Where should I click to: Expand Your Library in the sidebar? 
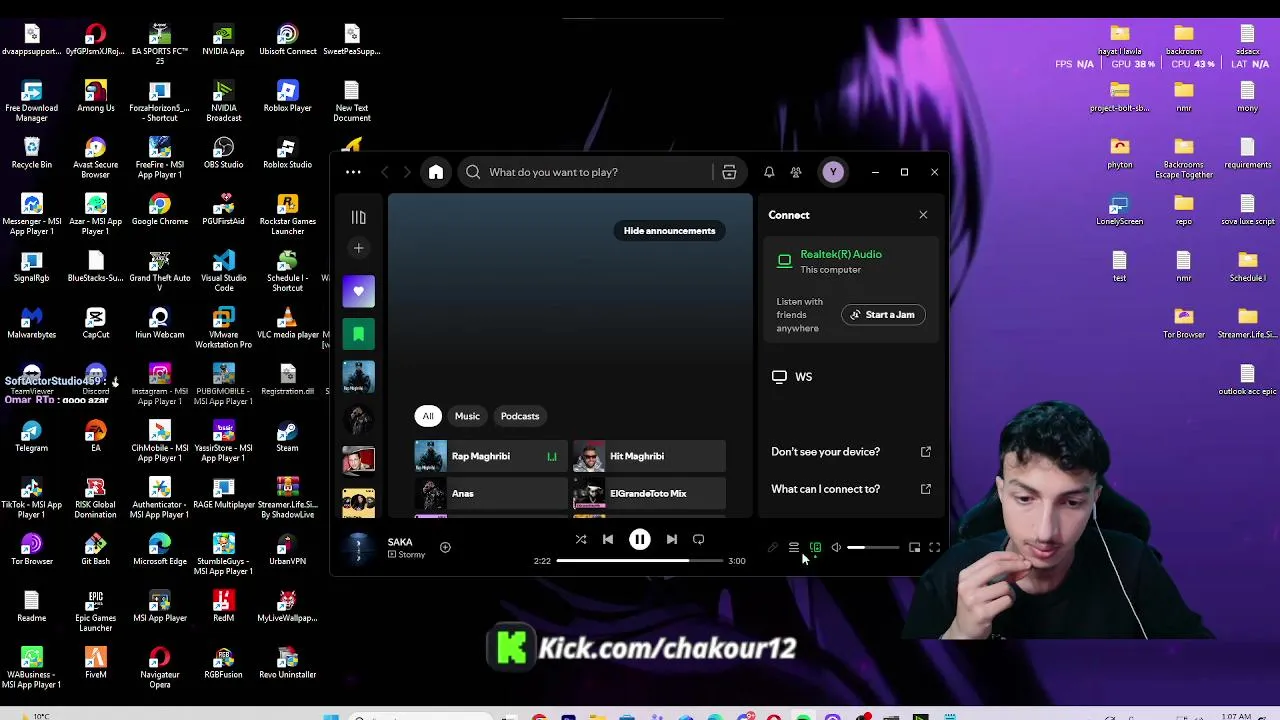[359, 217]
